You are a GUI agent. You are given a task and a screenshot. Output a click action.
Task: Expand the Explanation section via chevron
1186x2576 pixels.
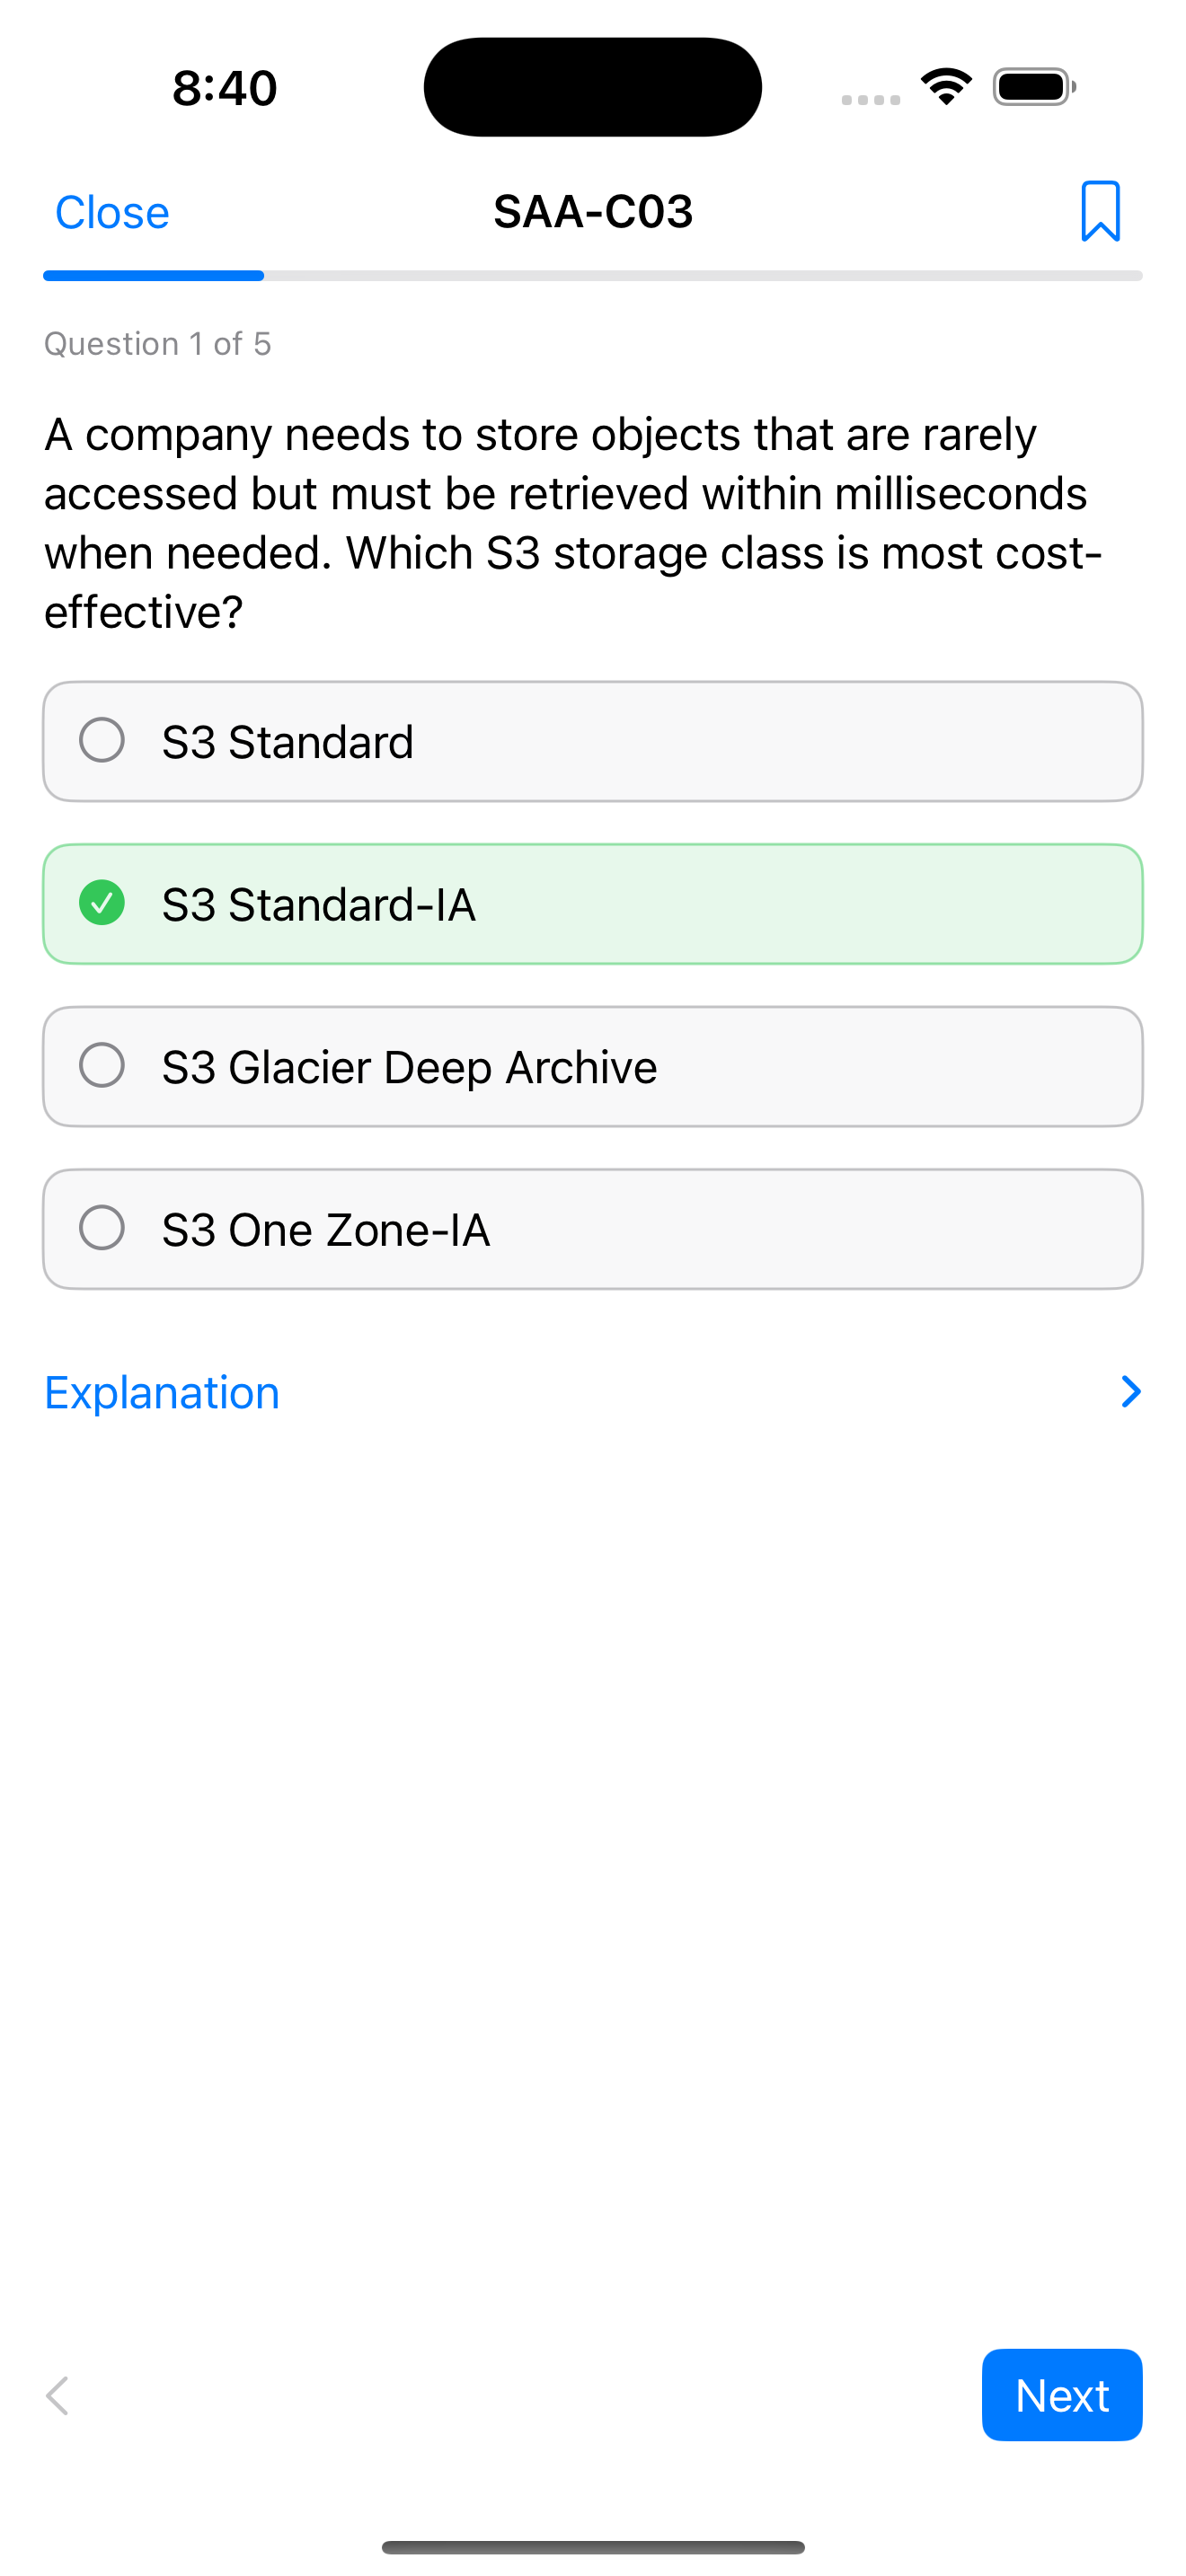1131,1392
